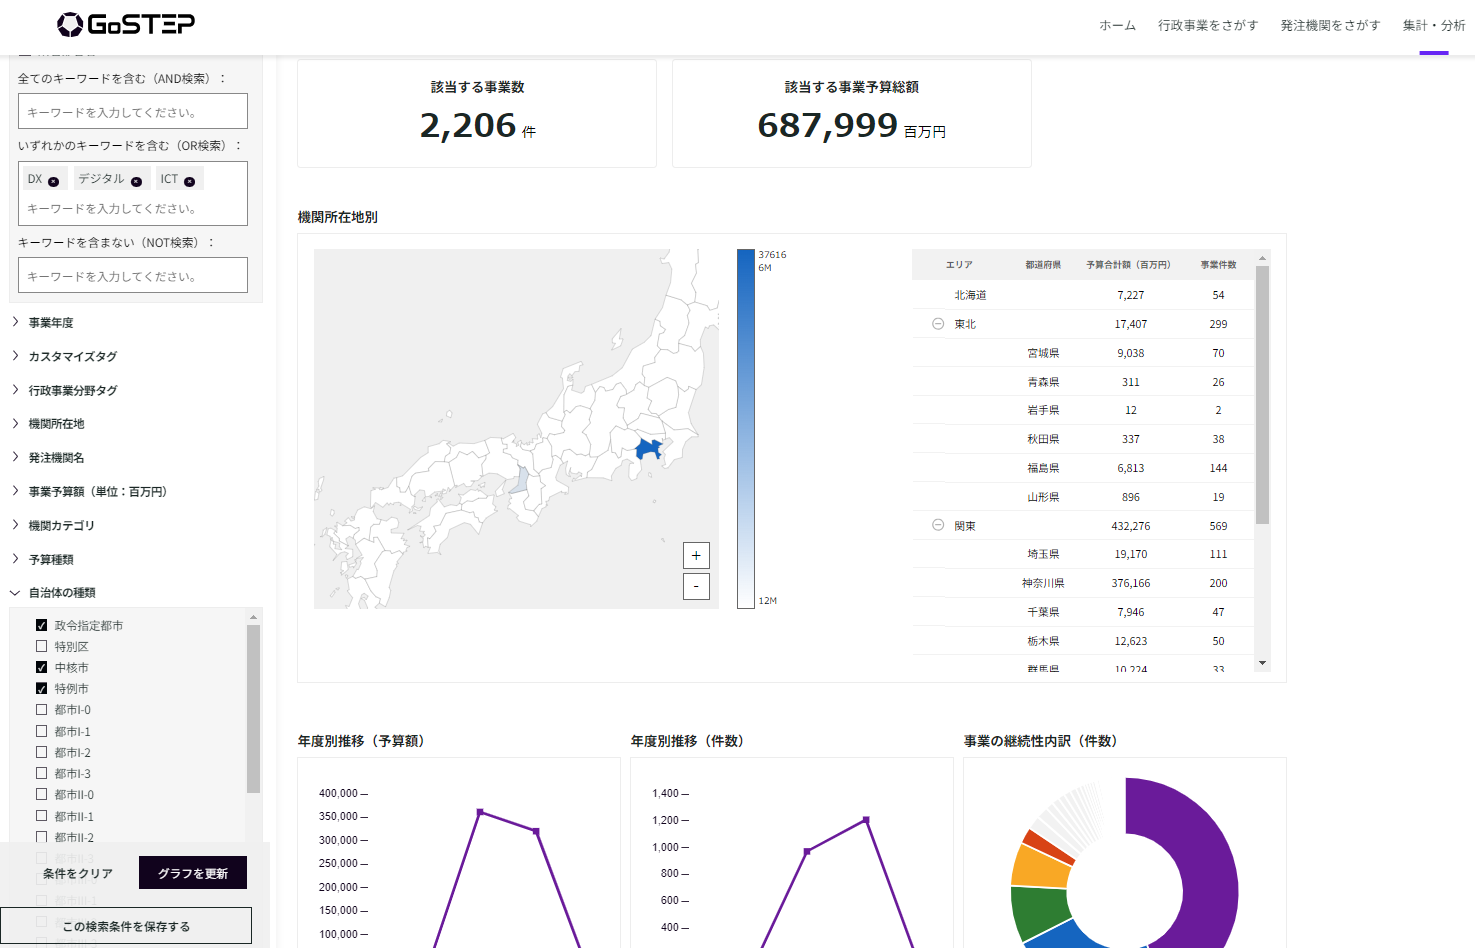Click the 福島県 cell in the table
Image resolution: width=1475 pixels, height=948 pixels.
(x=1043, y=468)
